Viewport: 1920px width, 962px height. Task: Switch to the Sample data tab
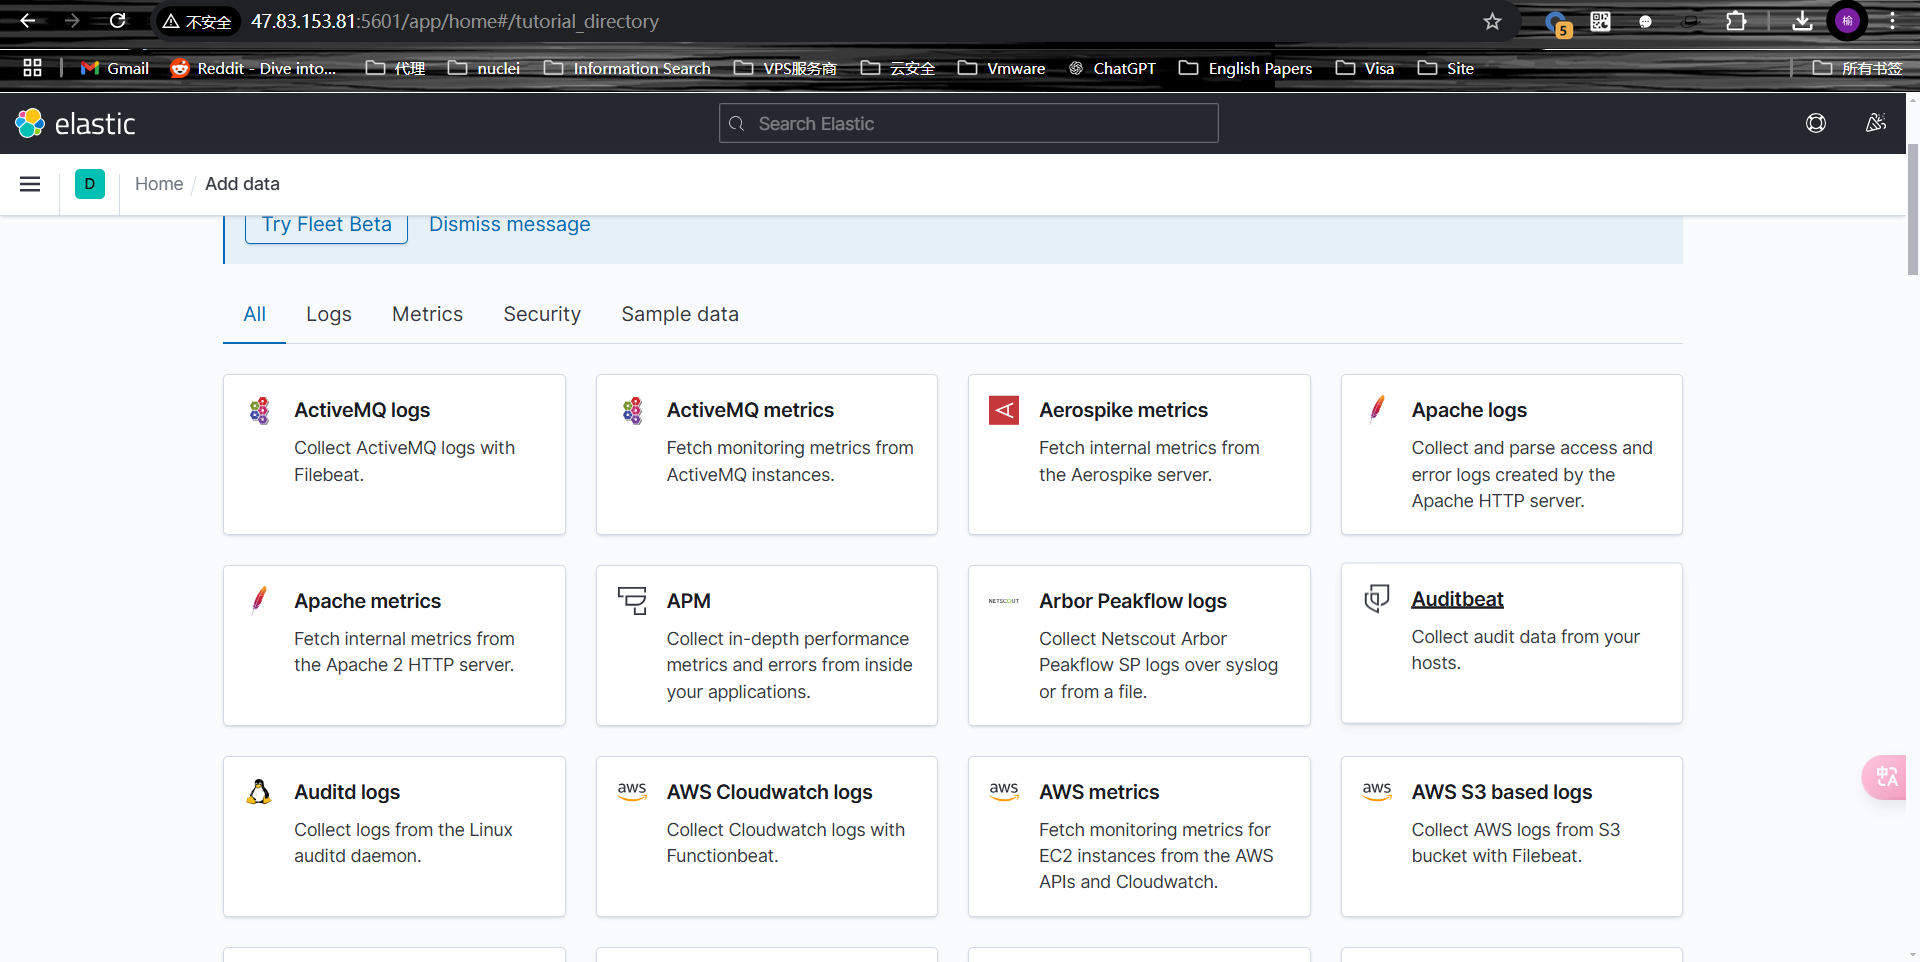pyautogui.click(x=680, y=314)
